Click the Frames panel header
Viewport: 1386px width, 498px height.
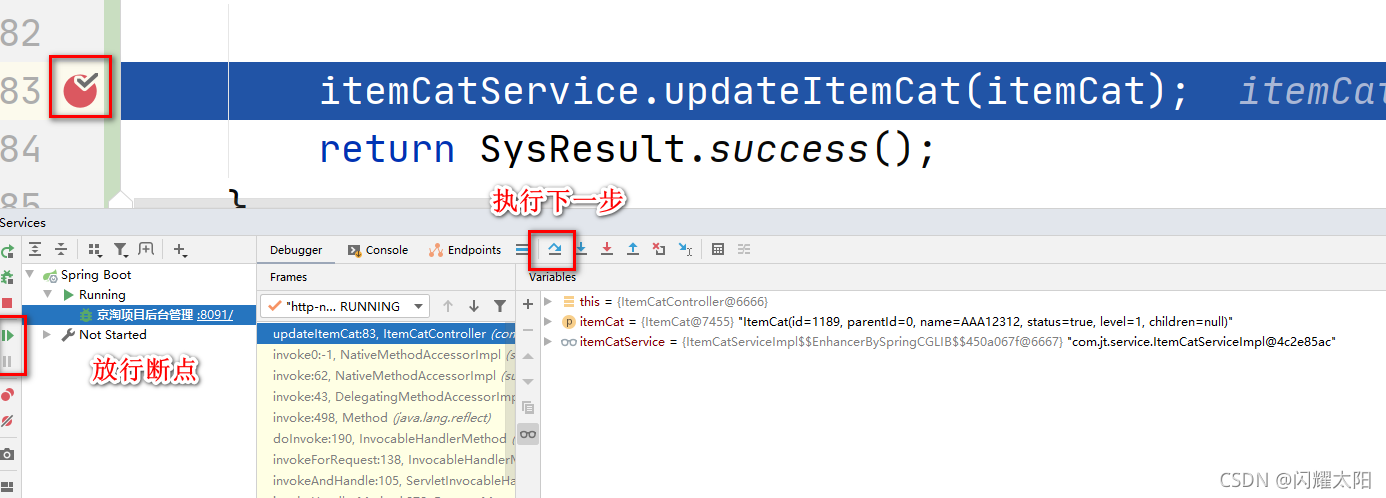click(288, 277)
